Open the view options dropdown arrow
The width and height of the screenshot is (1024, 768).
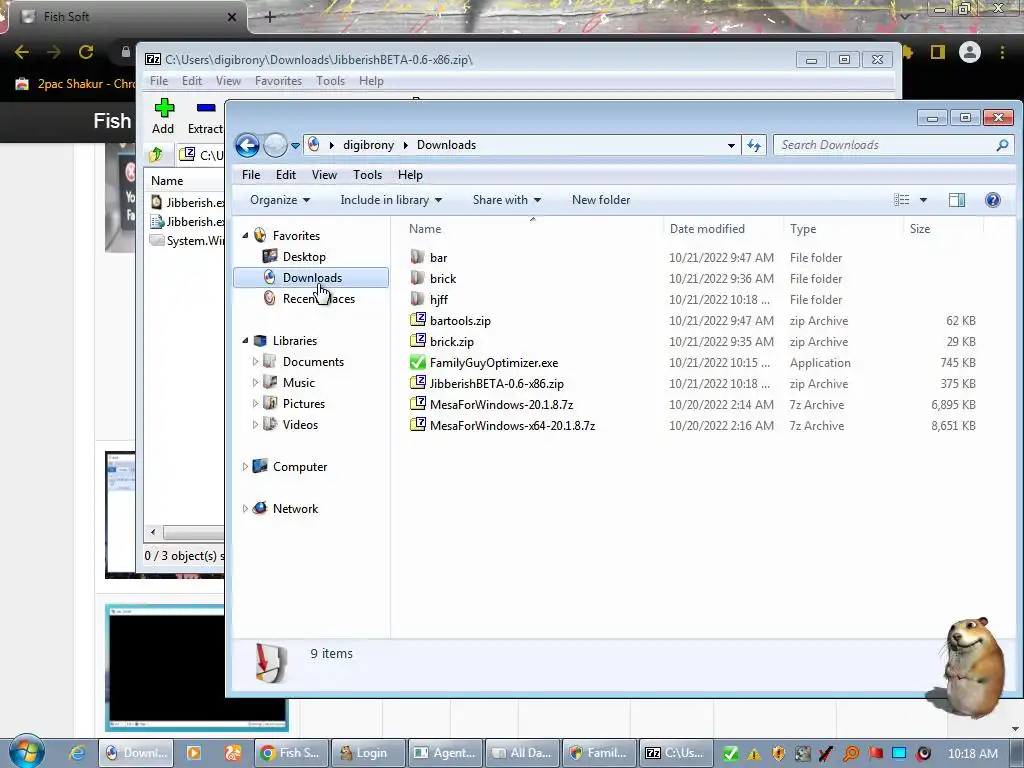click(923, 200)
